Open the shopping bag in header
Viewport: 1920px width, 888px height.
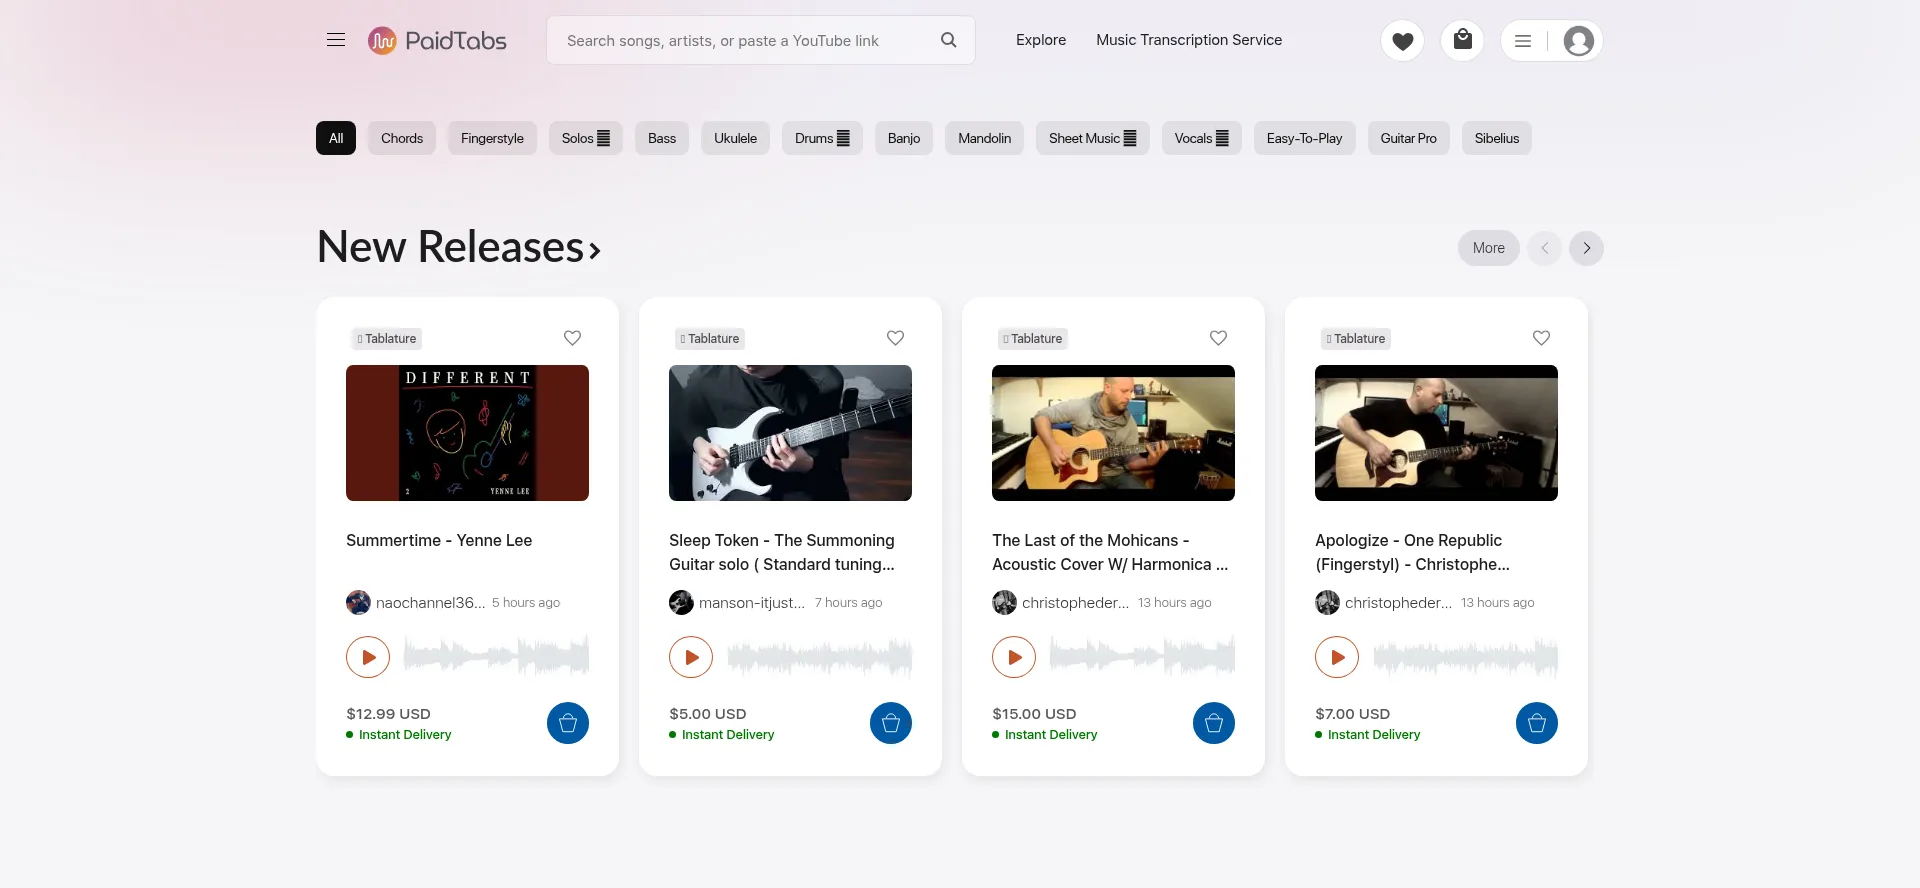(x=1462, y=40)
